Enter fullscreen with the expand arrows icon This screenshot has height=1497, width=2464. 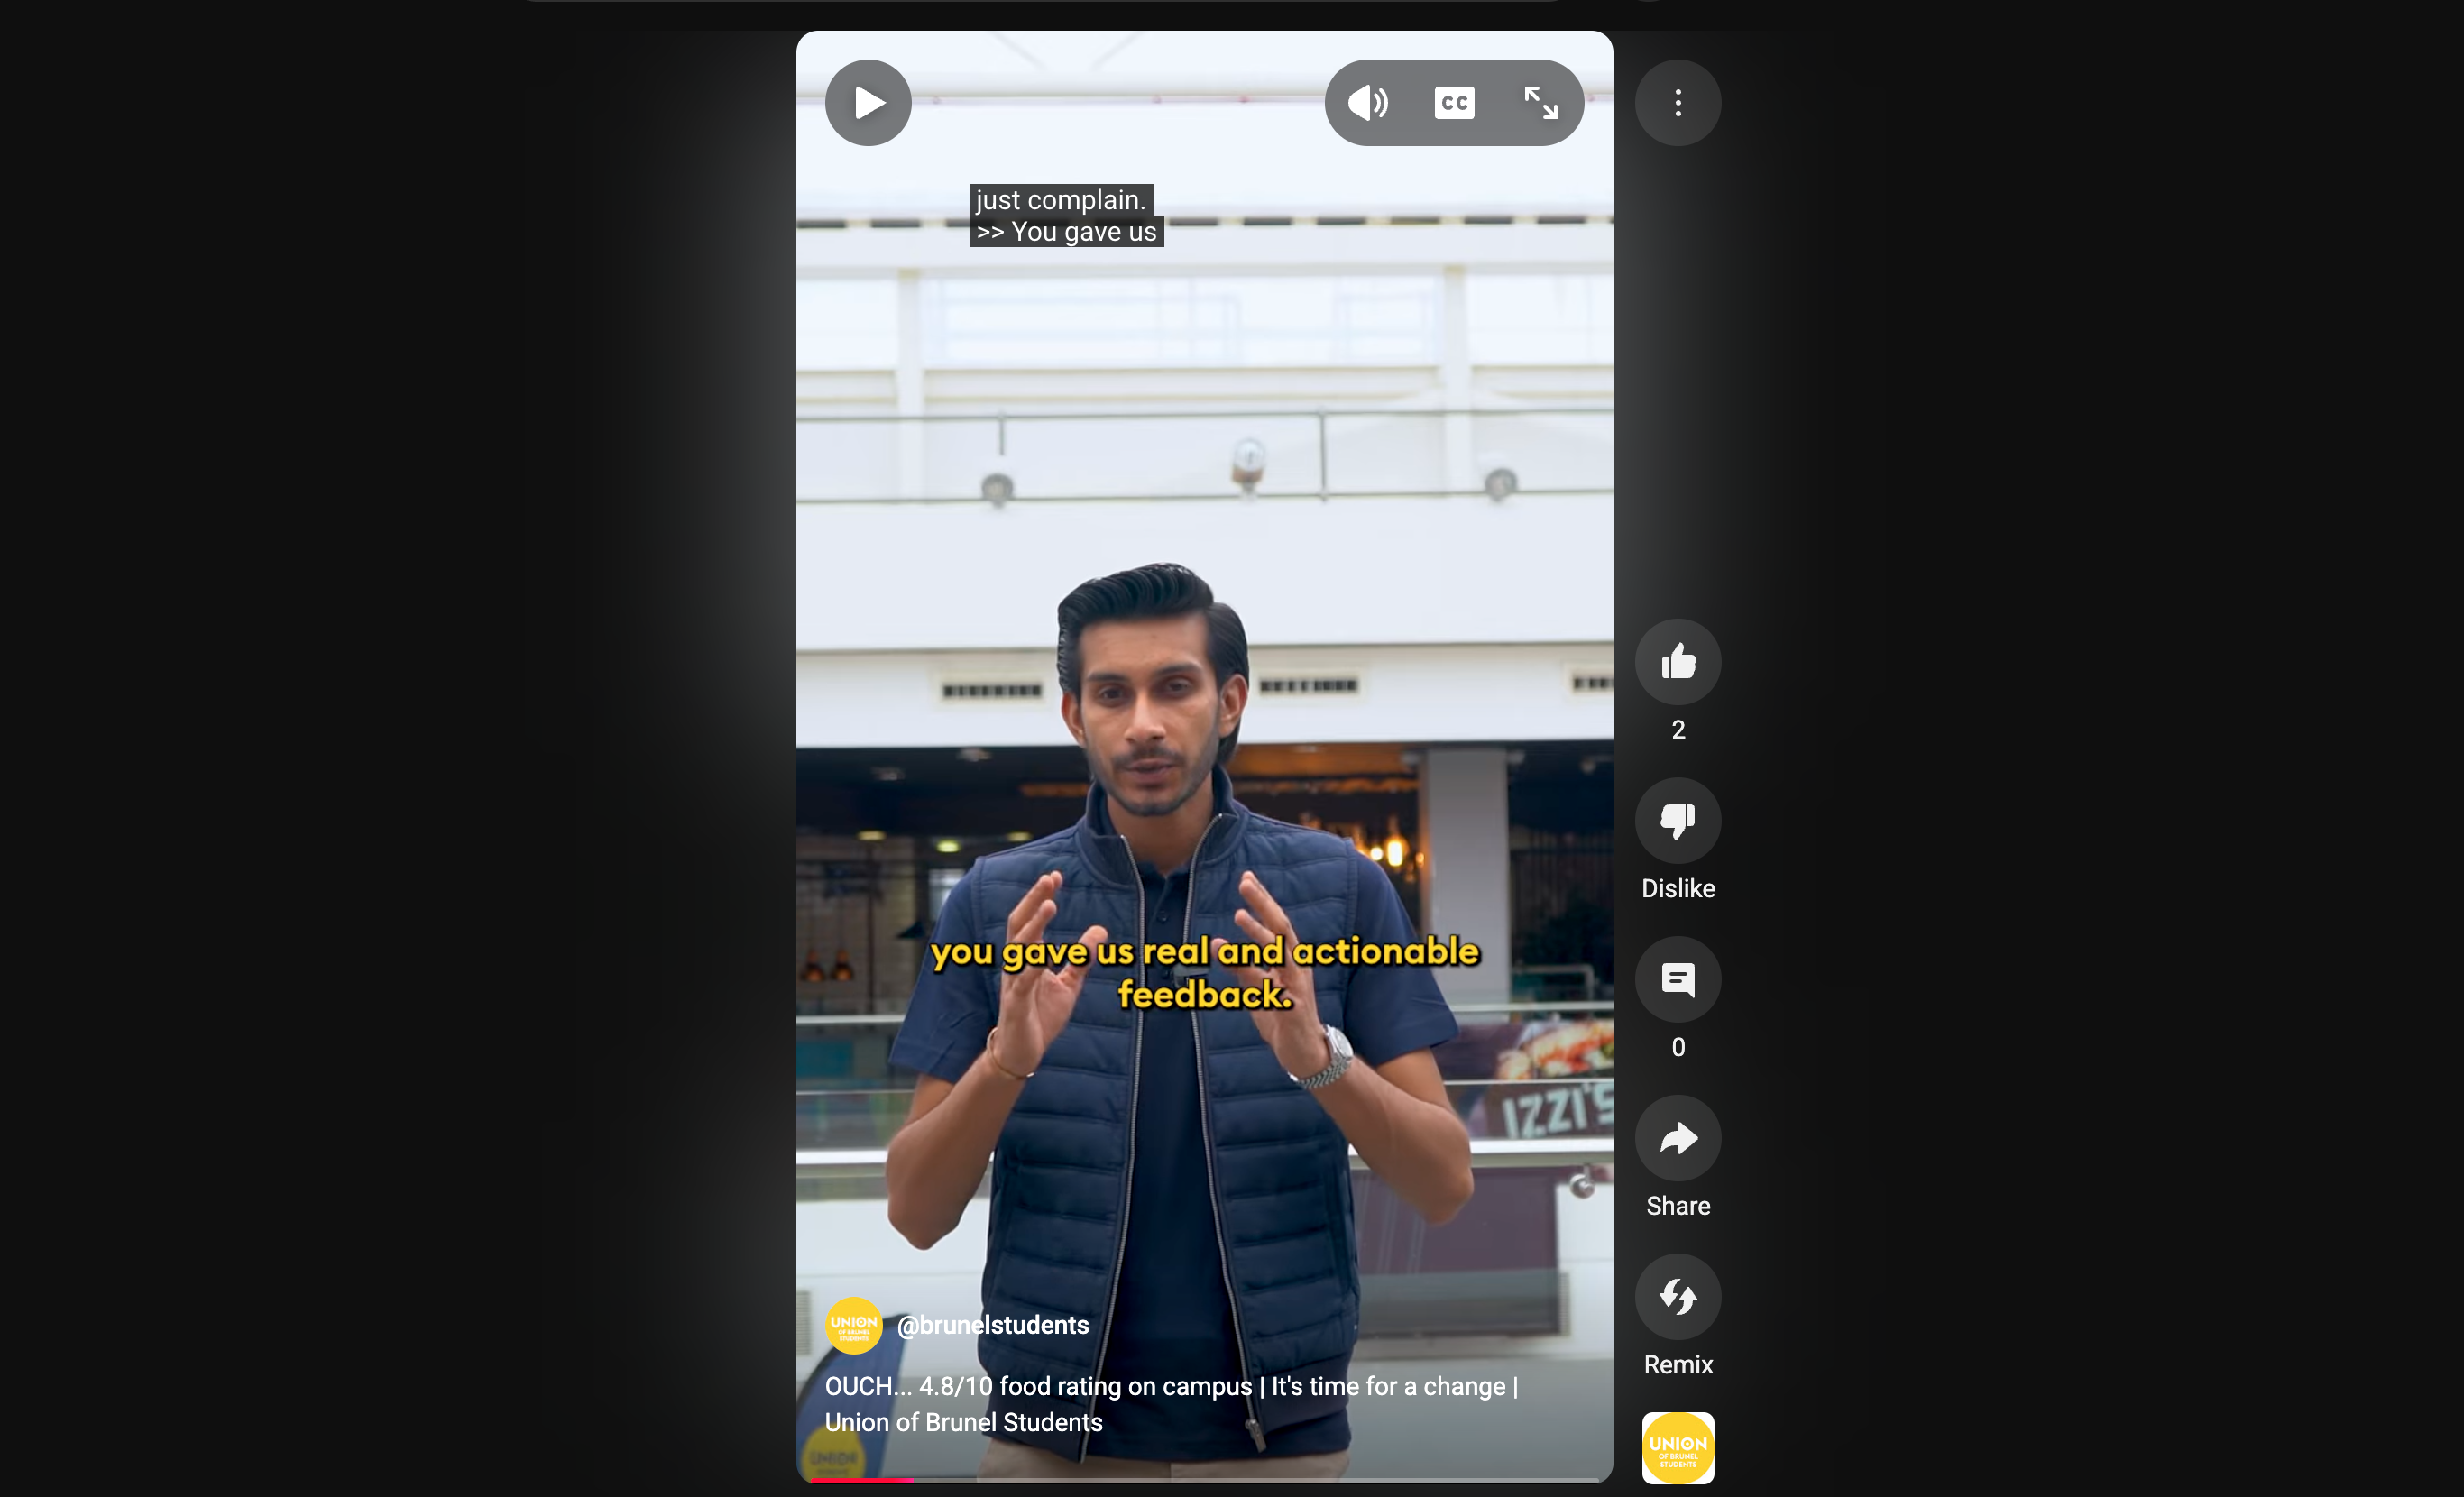pyautogui.click(x=1540, y=103)
